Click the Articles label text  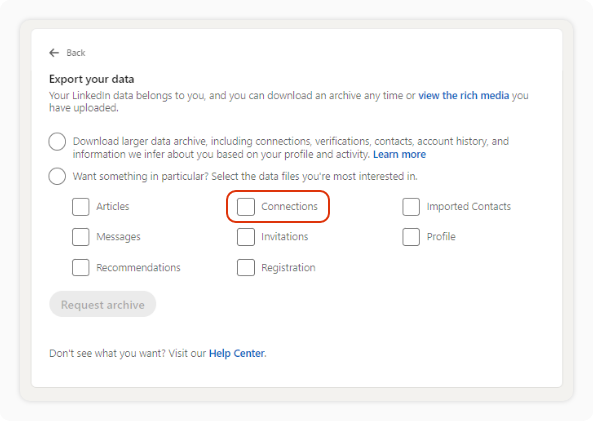113,207
